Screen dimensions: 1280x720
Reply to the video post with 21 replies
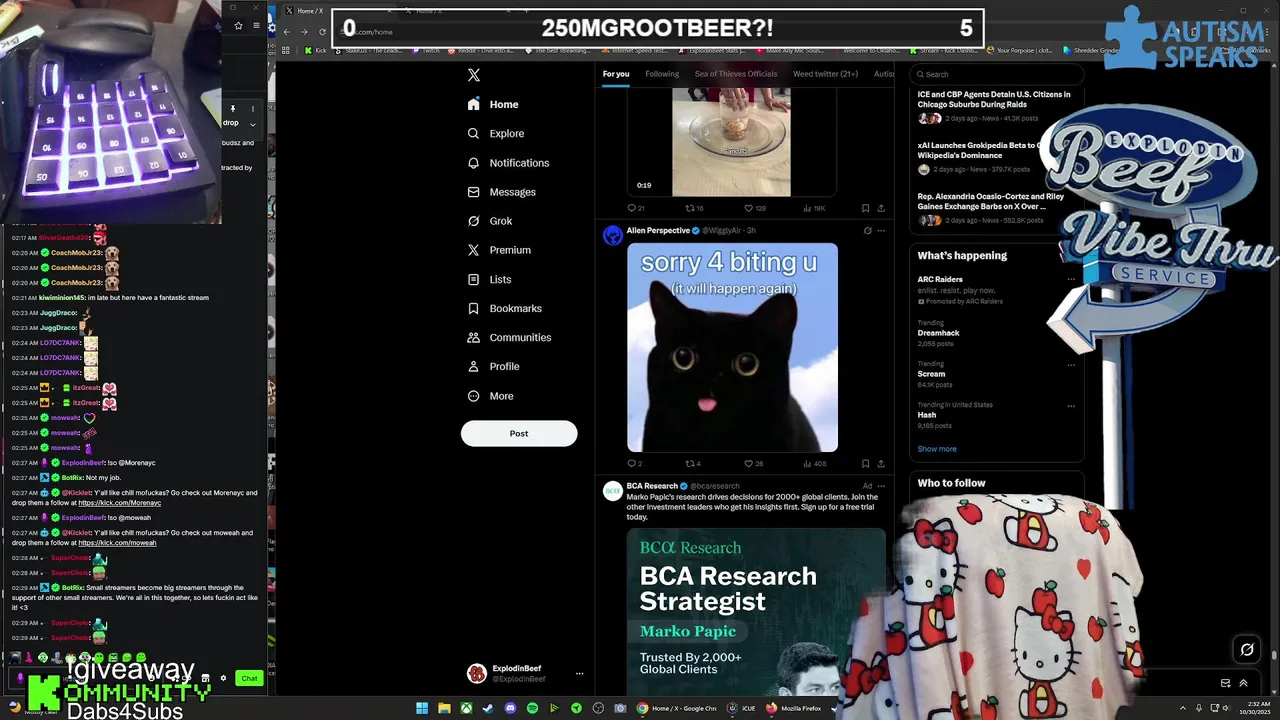point(635,208)
